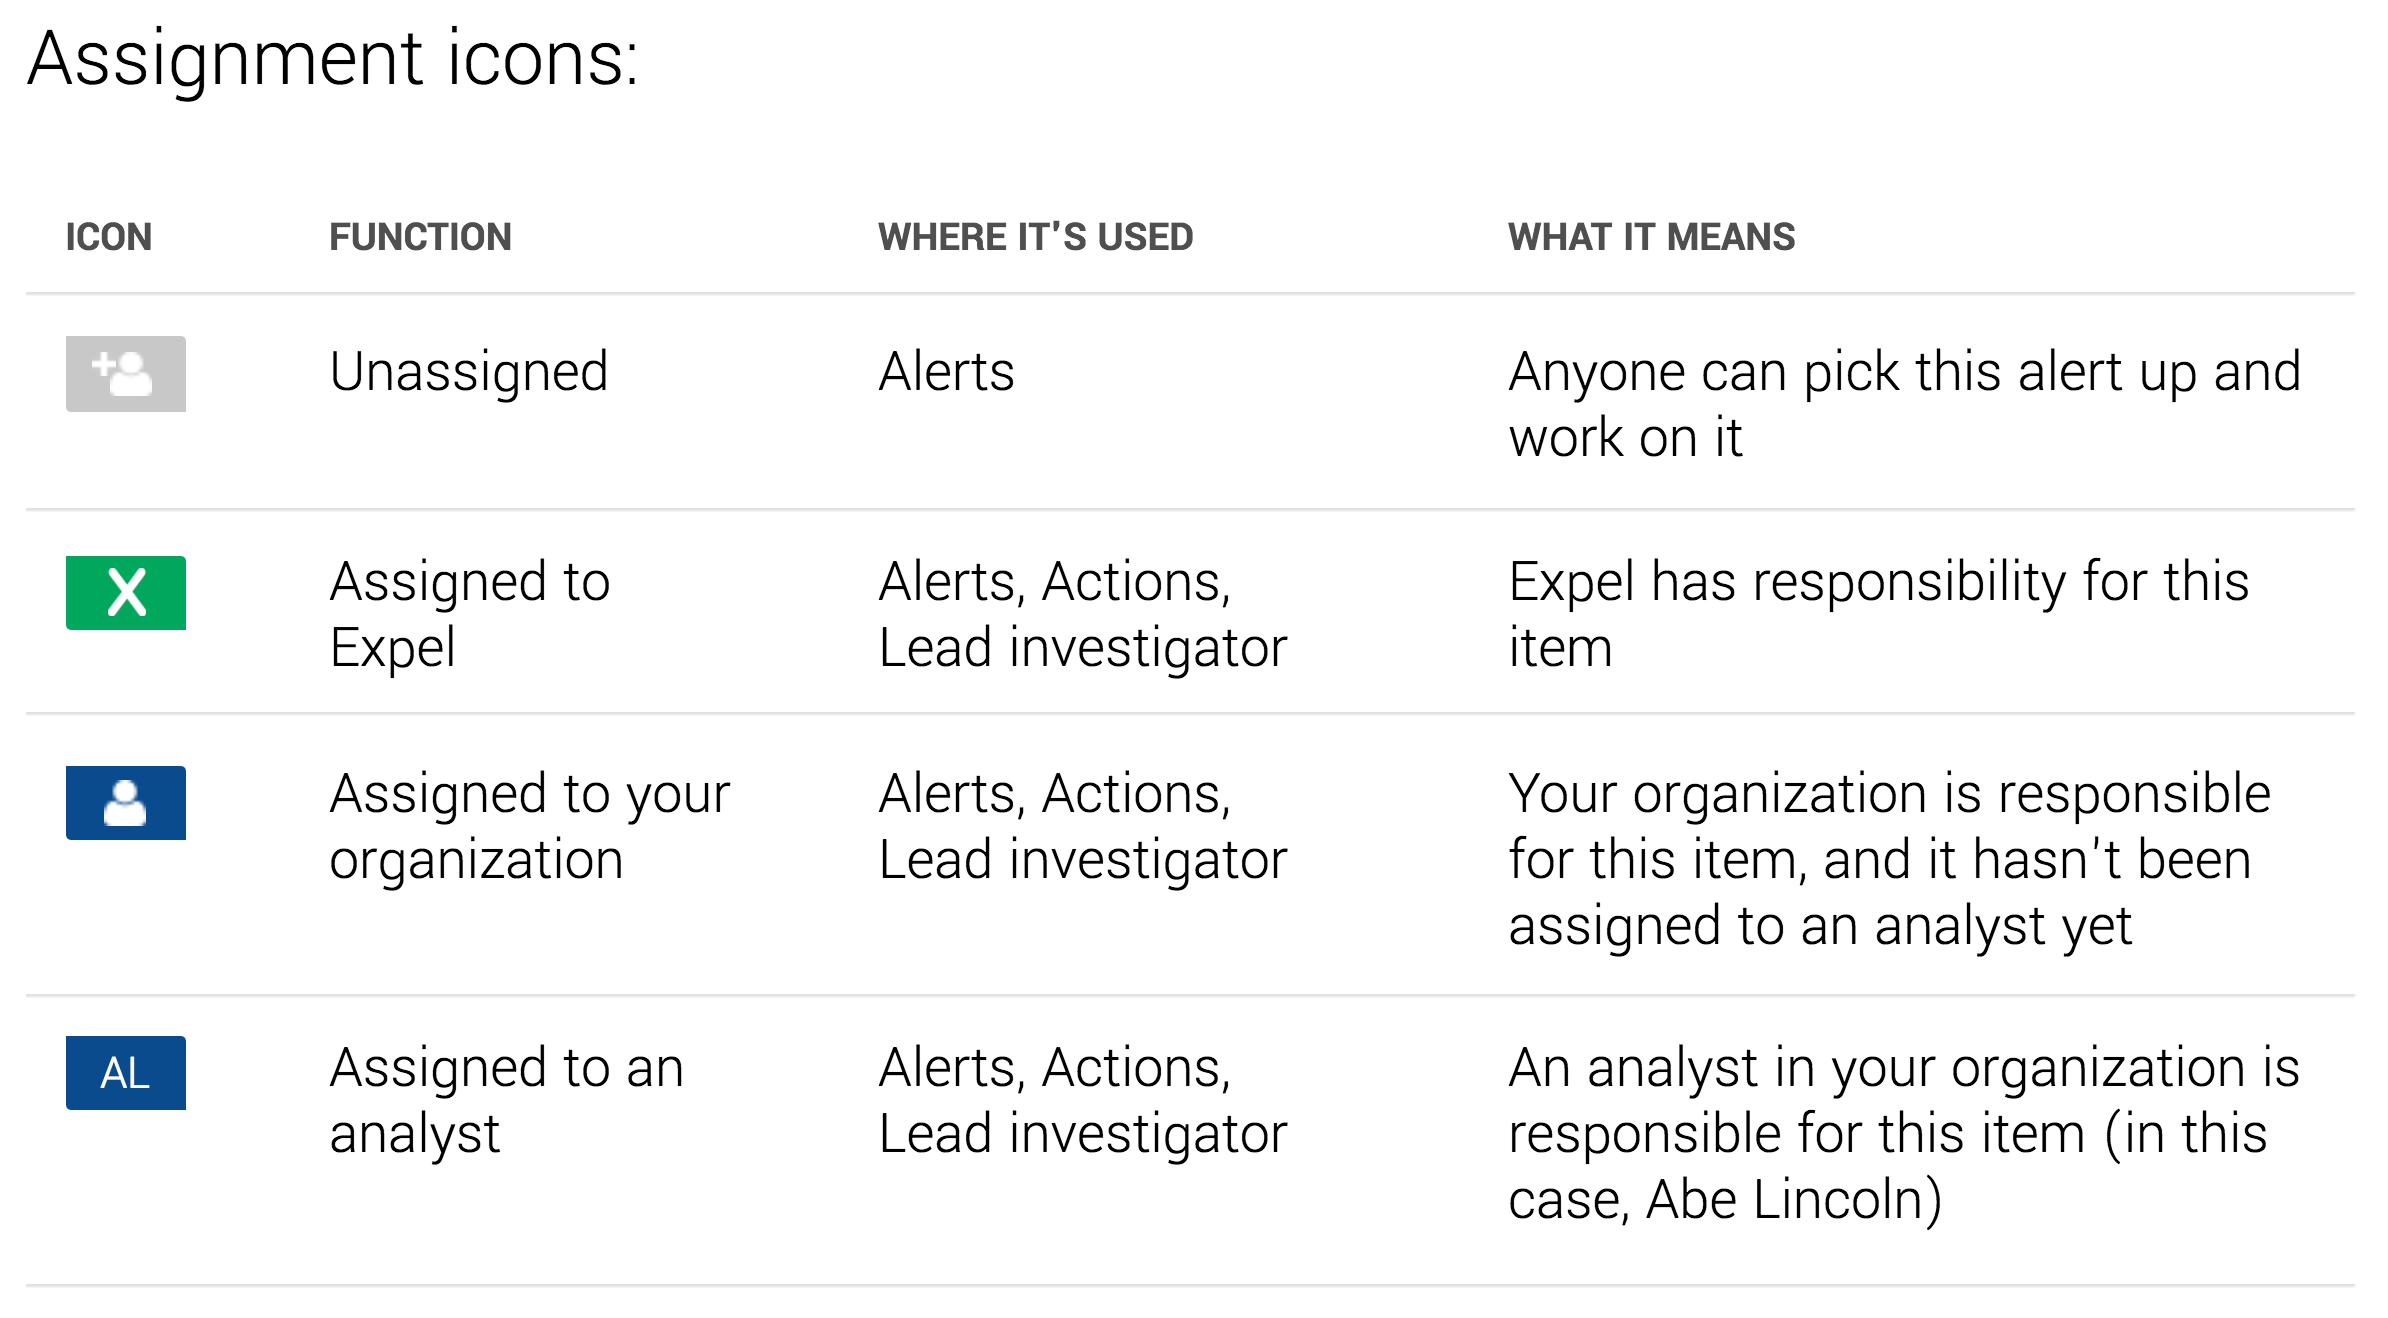The height and width of the screenshot is (1318, 2388).
Task: Select Assigned to an analyst text
Action: (507, 1100)
